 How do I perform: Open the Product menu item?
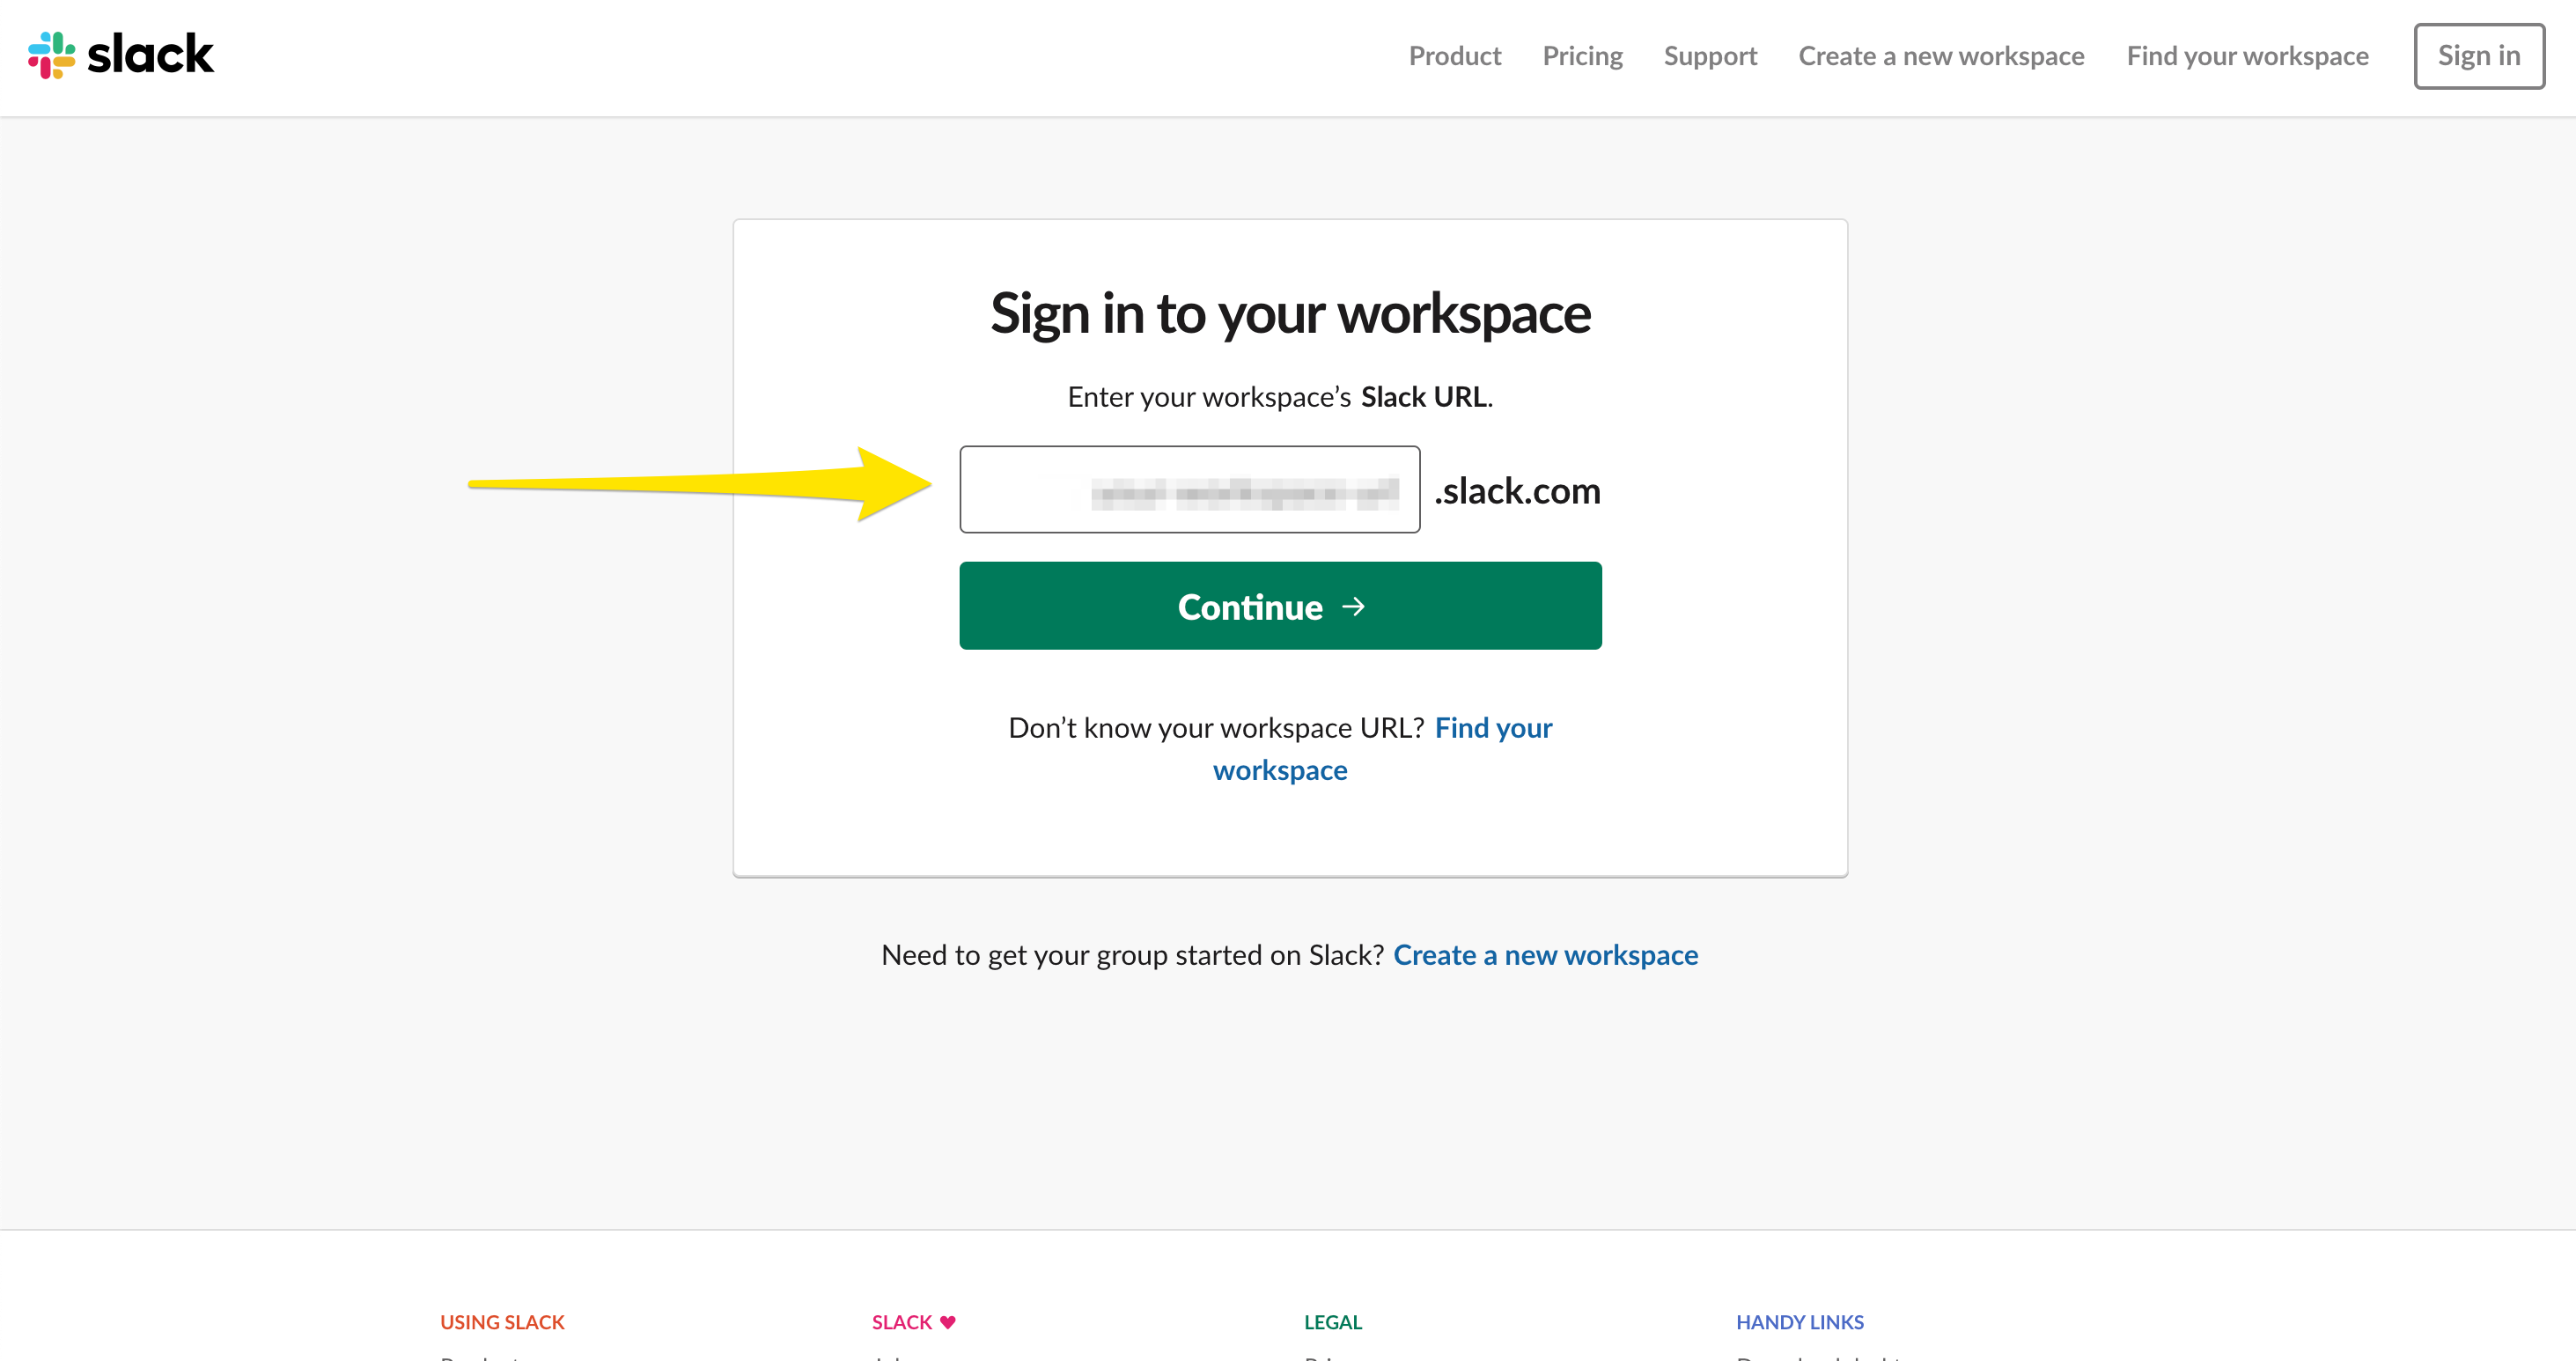click(x=1454, y=56)
